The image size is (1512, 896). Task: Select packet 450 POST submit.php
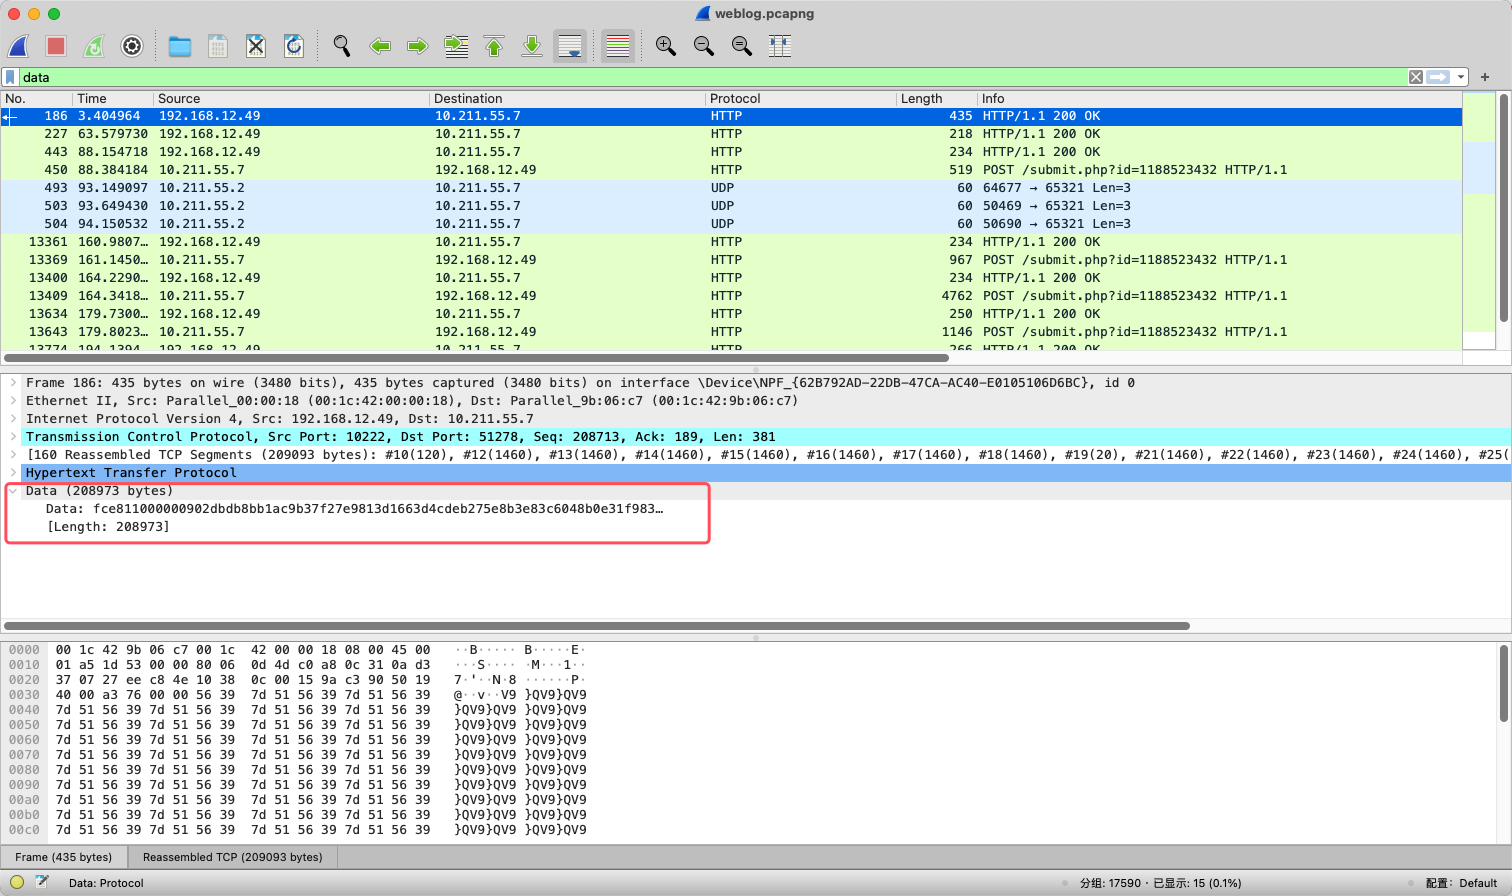tap(731, 170)
